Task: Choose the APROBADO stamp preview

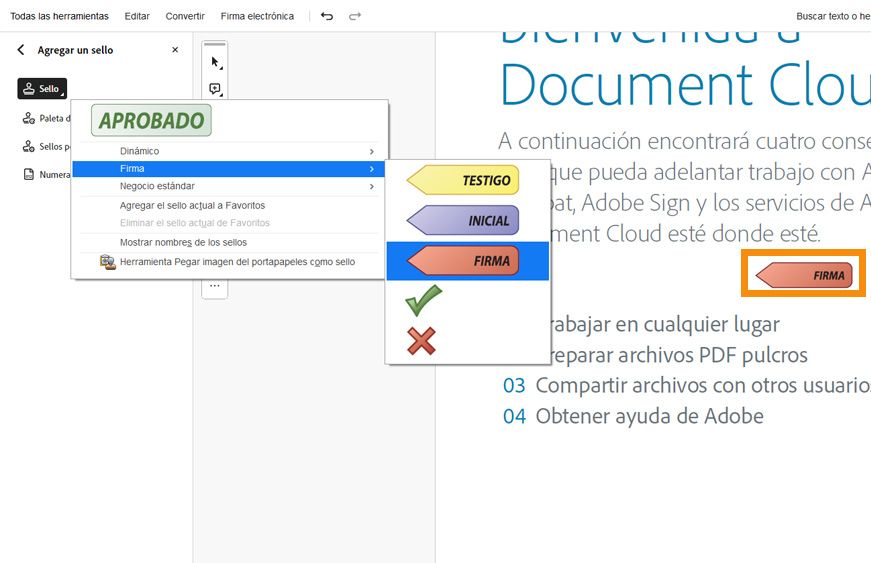Action: pos(151,120)
